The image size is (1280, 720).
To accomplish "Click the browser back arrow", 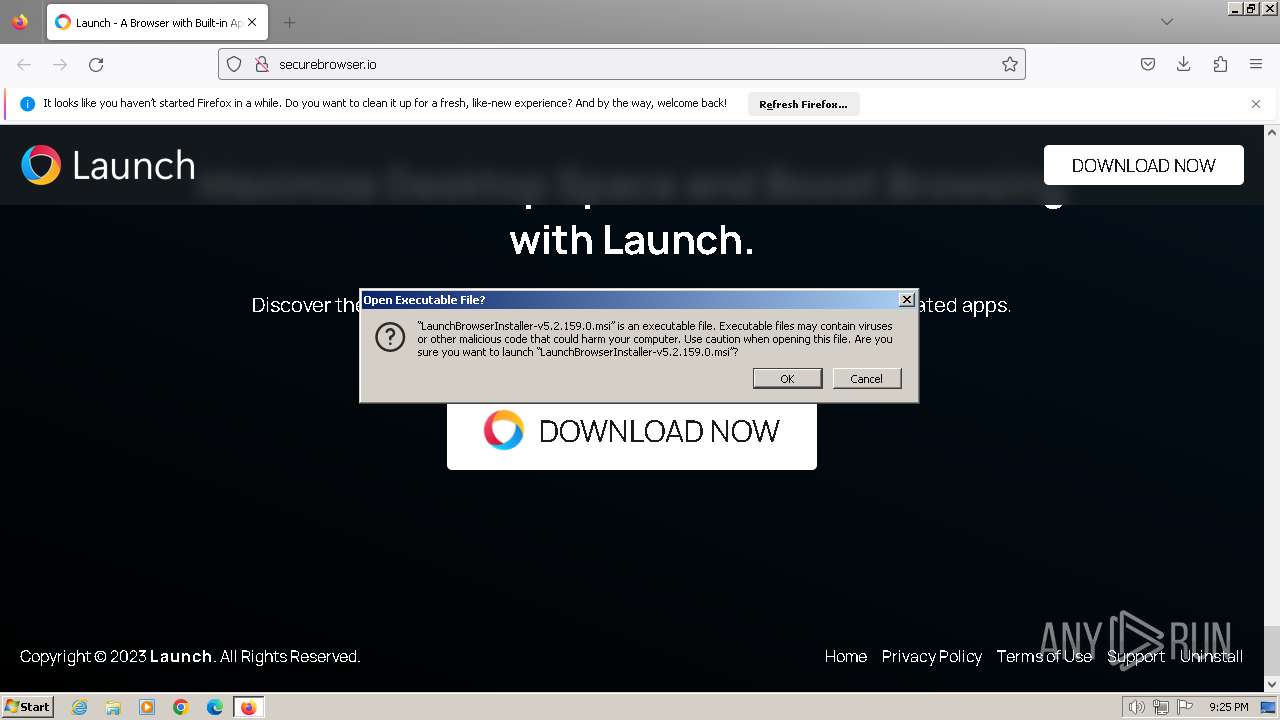I will (x=24, y=64).
